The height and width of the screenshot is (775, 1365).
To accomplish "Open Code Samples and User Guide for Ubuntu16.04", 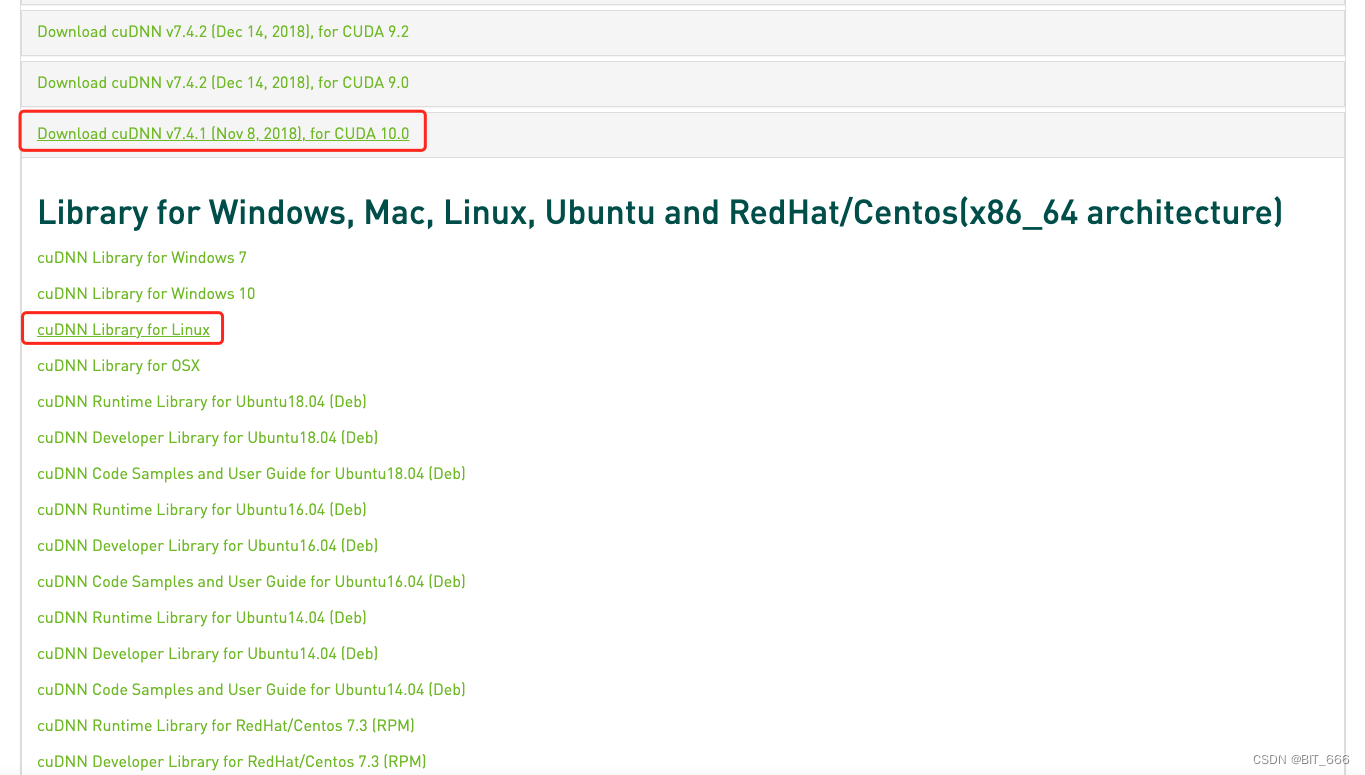I will (251, 582).
